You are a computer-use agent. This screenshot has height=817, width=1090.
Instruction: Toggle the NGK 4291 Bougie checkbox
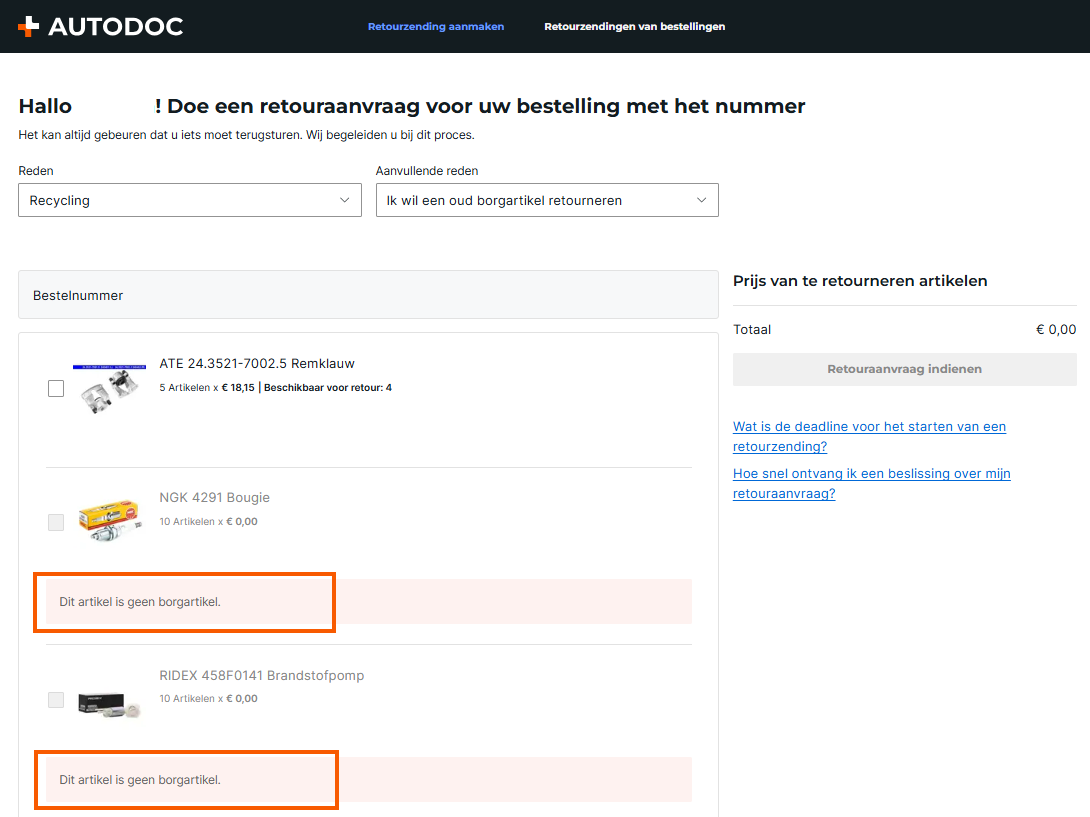tap(56, 522)
